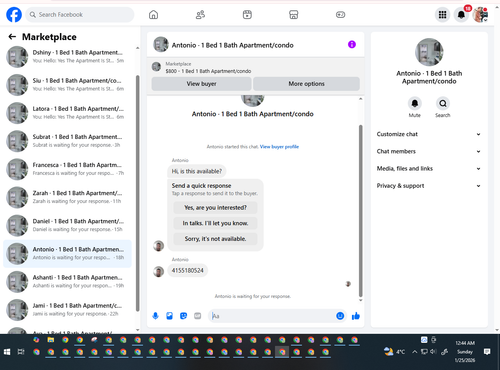Open the Windows action center notification icon

pos(487,352)
